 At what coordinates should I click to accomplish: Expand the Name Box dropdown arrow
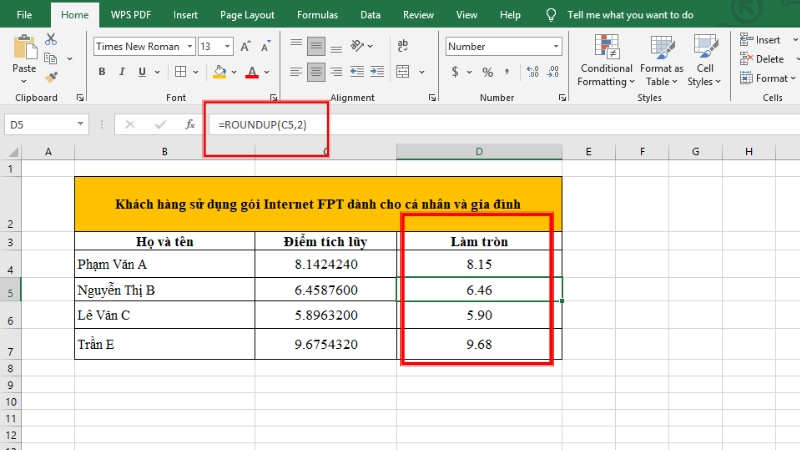click(81, 124)
